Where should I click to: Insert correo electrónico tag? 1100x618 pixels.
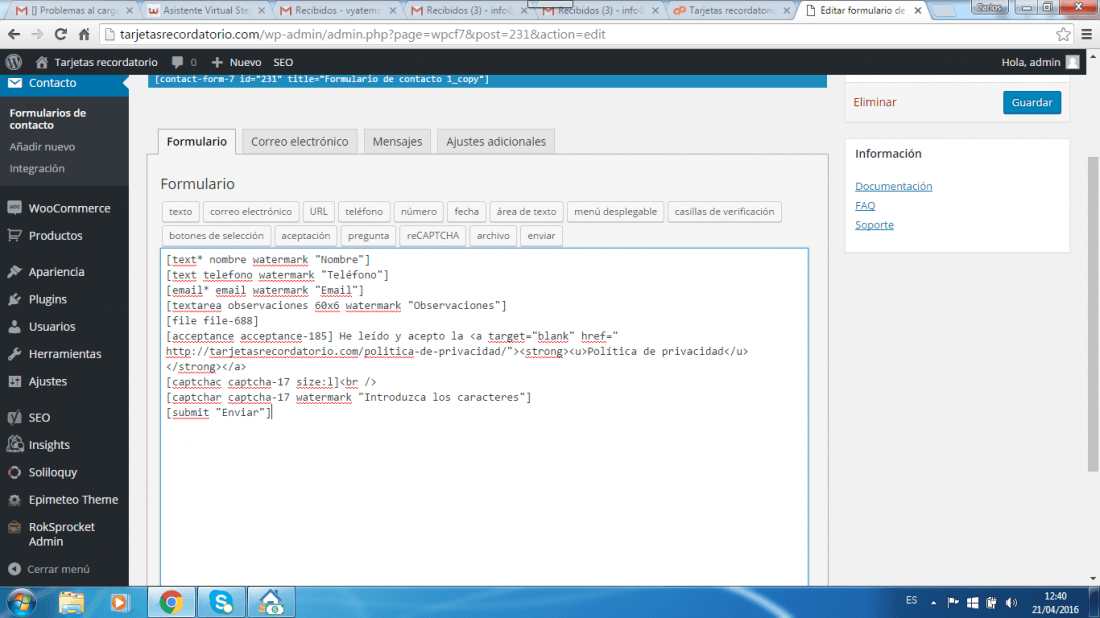(x=251, y=211)
